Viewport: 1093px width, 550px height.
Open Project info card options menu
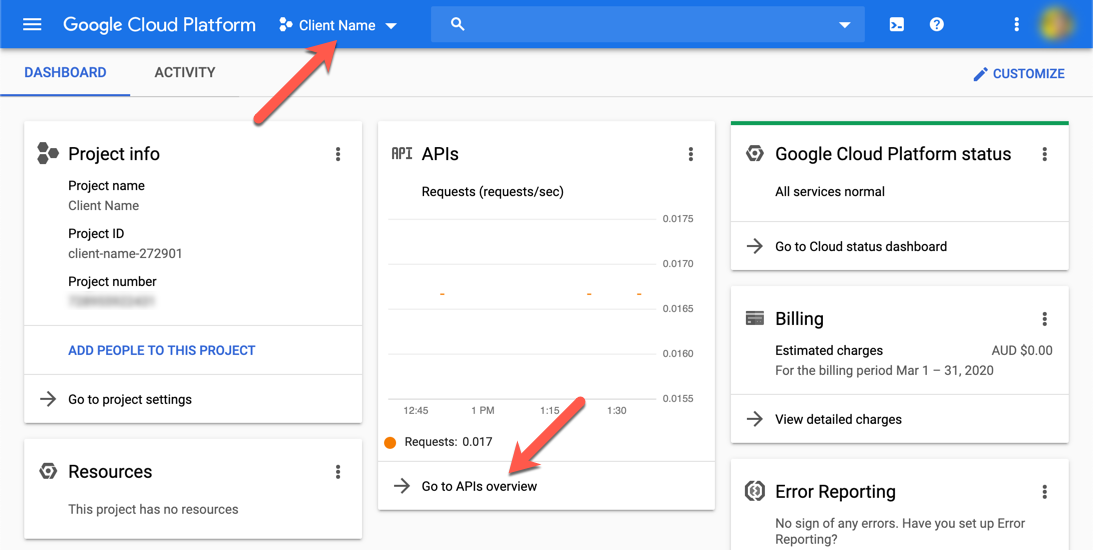click(x=338, y=154)
